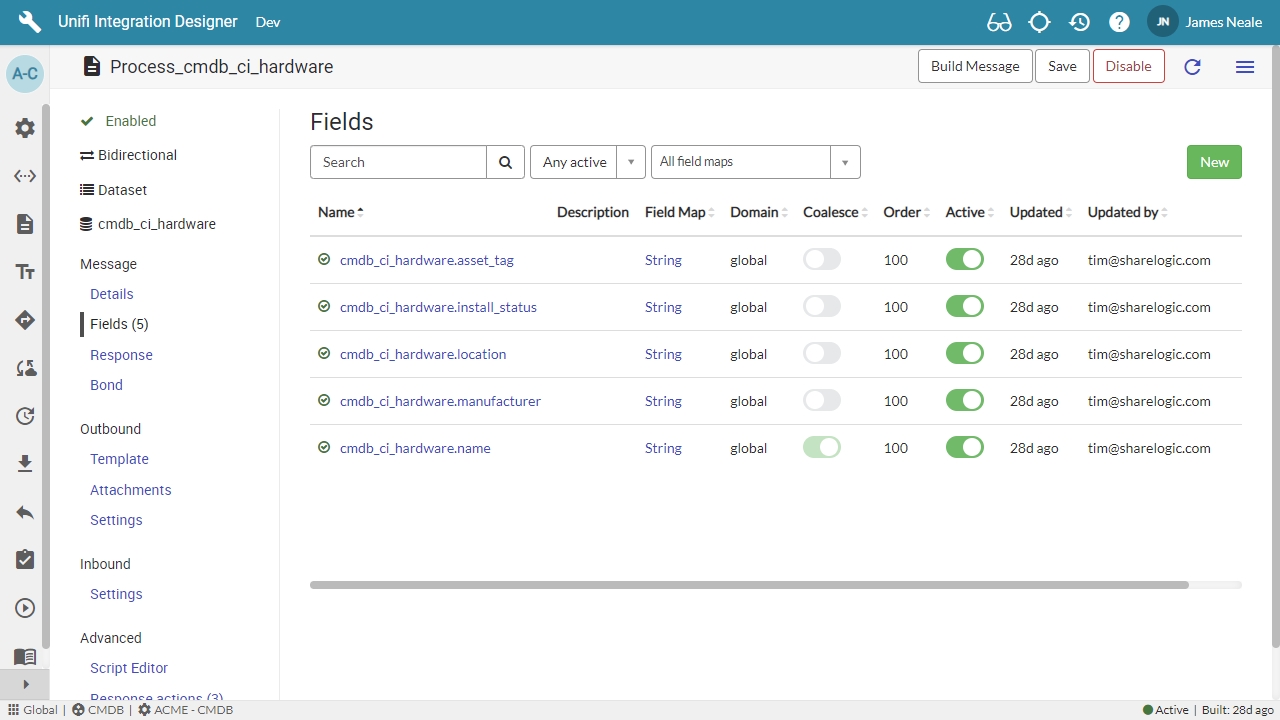Viewport: 1280px width, 720px height.
Task: Open the hamburger menu icon
Action: pos(1245,67)
